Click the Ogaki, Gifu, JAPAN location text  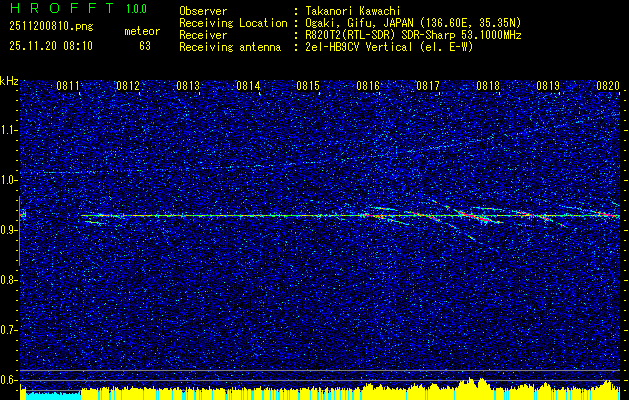413,23
